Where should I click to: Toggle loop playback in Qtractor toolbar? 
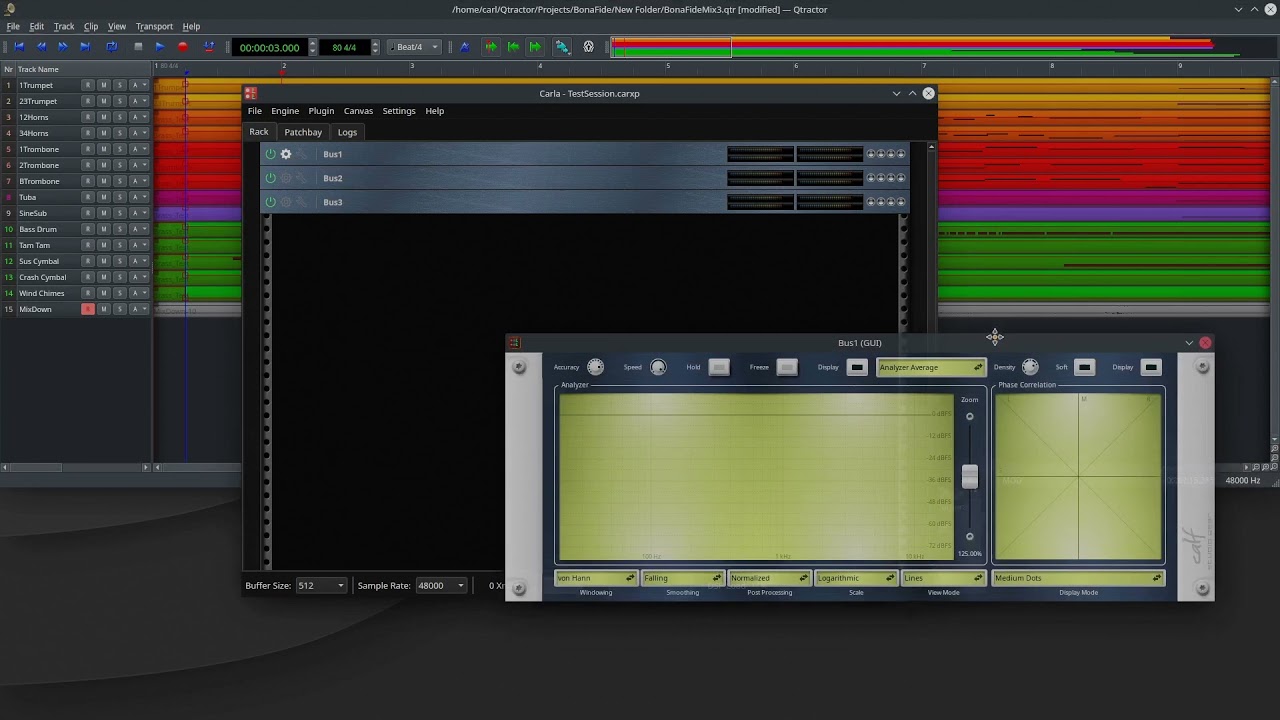pyautogui.click(x=111, y=47)
